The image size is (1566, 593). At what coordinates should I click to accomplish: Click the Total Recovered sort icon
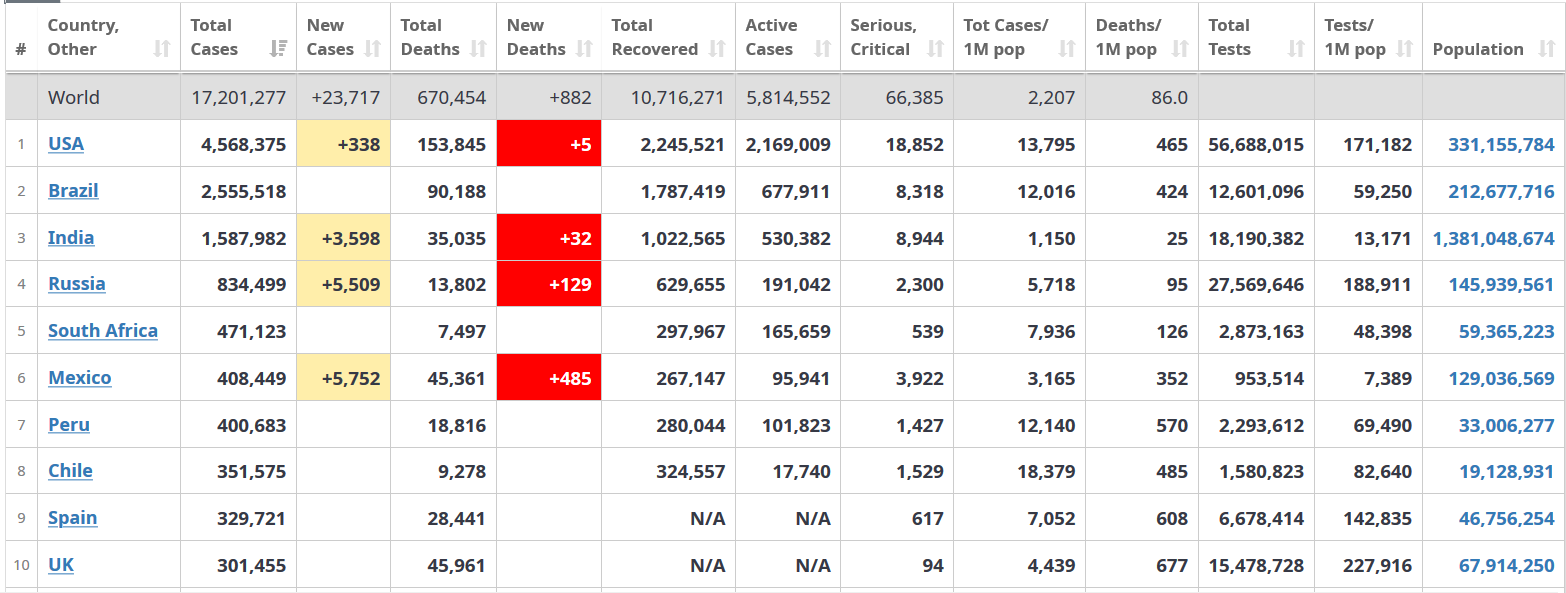[x=717, y=49]
